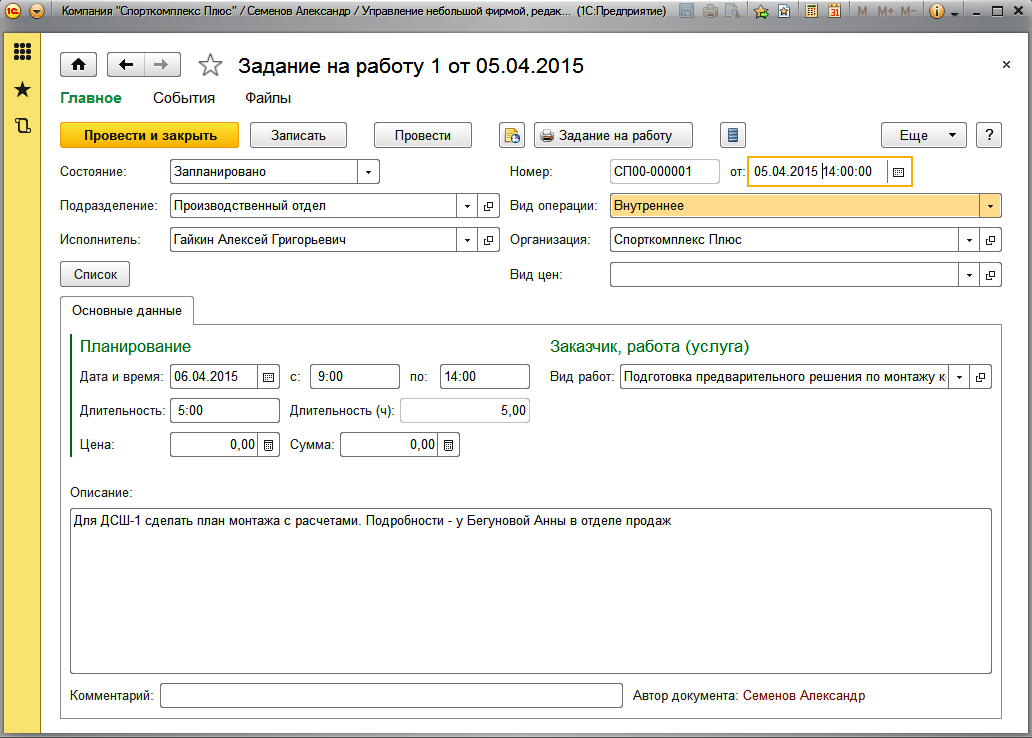Screen dimensions: 1032x738
Task: Expand the Состояние dropdown
Action: pos(369,172)
